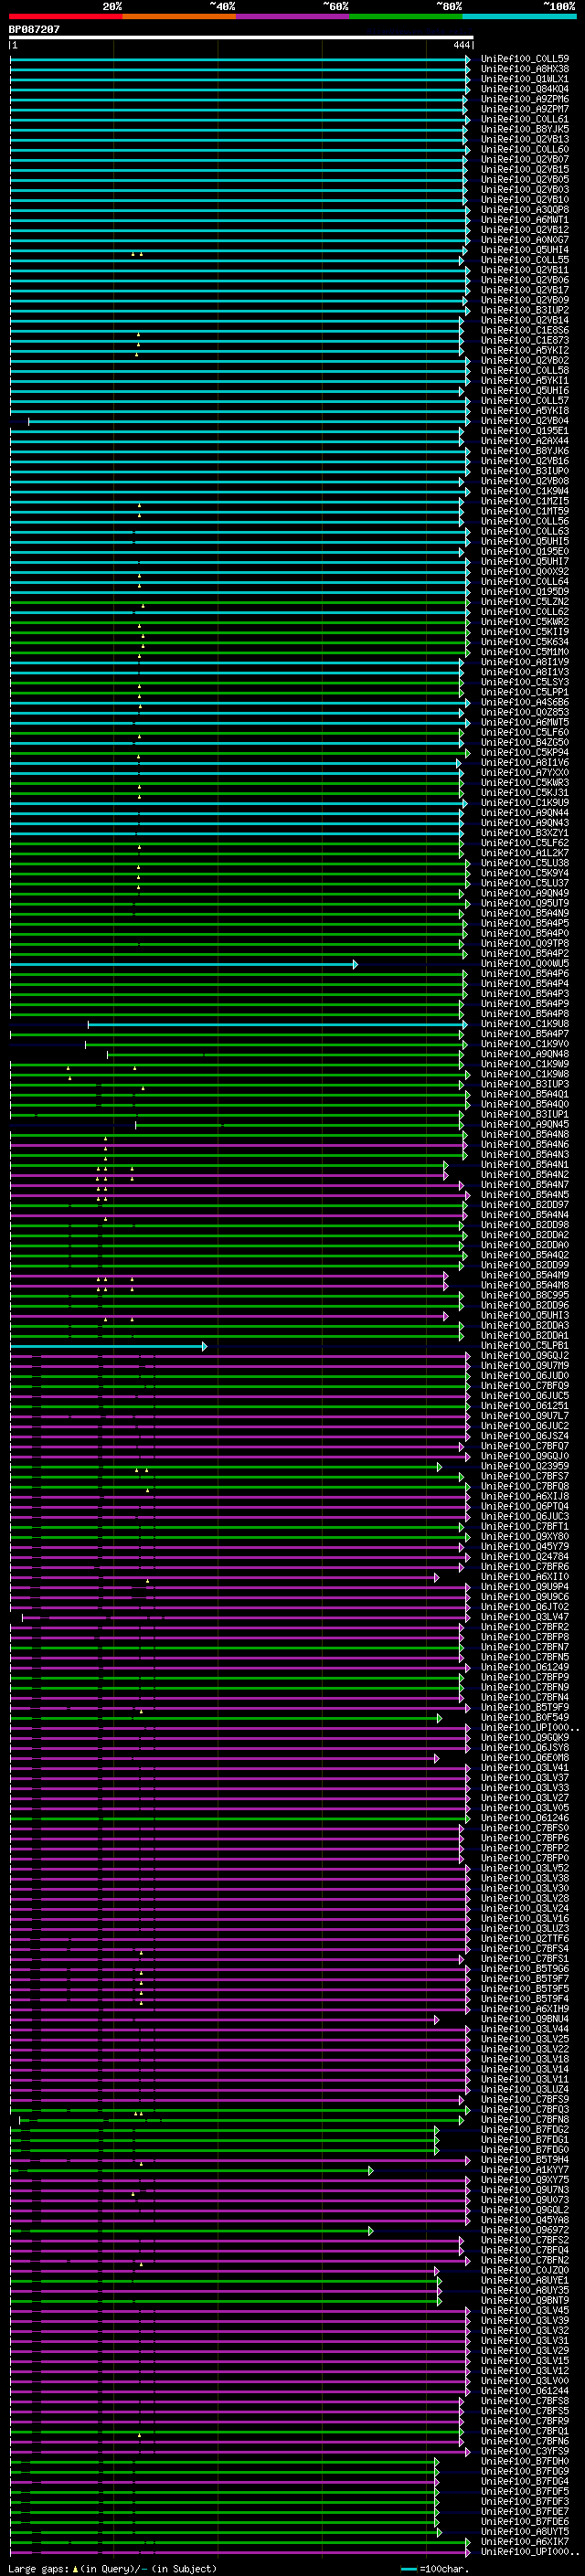Click the green ~80% identity legend segment
The height and width of the screenshot is (2576, 585).
[x=406, y=16]
